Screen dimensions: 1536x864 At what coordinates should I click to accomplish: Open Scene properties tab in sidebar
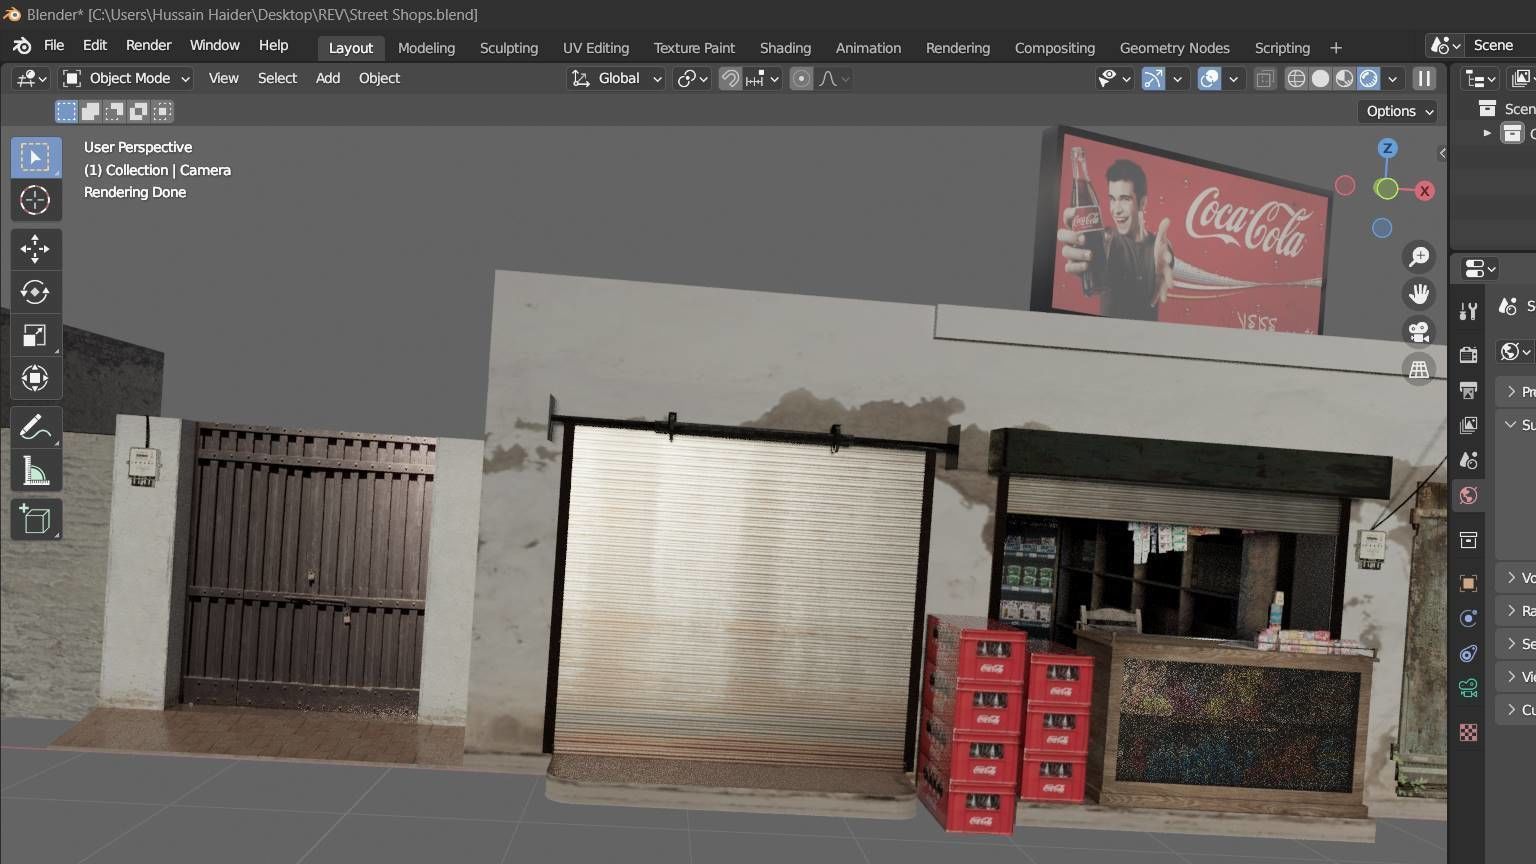click(1468, 460)
